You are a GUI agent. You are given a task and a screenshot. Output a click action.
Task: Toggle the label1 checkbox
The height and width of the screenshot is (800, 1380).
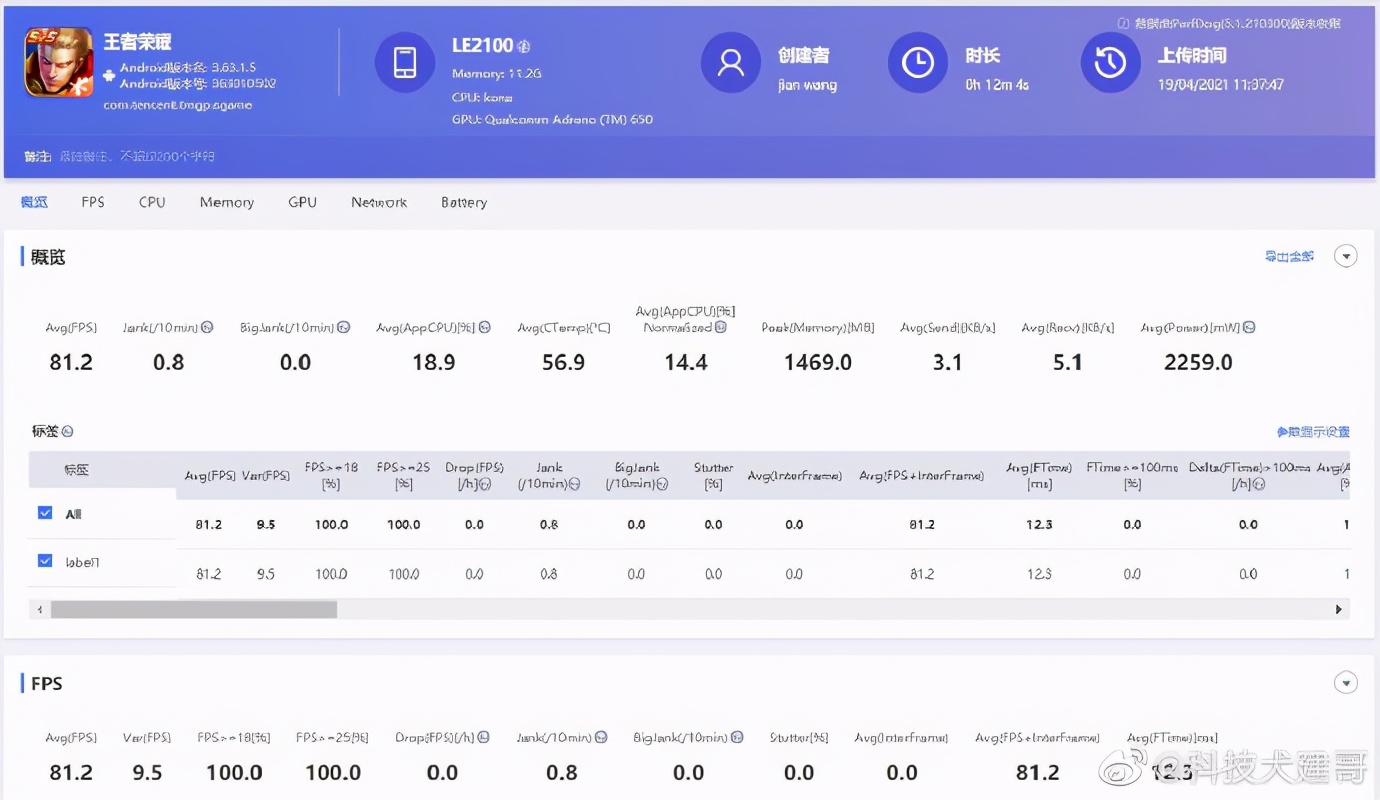(x=45, y=561)
